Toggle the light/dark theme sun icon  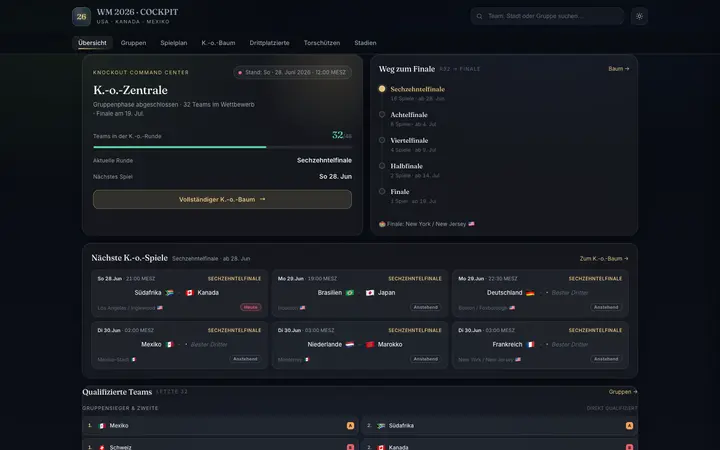pos(639,16)
